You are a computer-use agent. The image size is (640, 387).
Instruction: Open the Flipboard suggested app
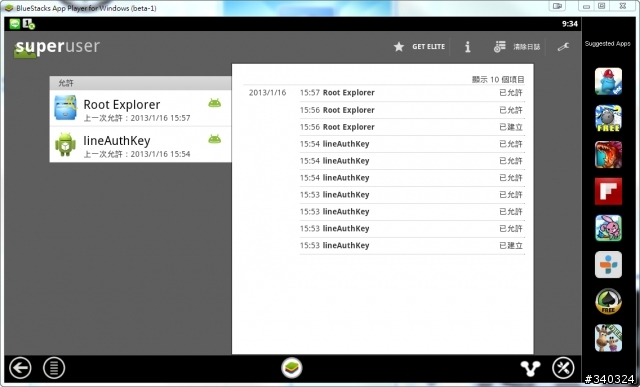point(608,191)
